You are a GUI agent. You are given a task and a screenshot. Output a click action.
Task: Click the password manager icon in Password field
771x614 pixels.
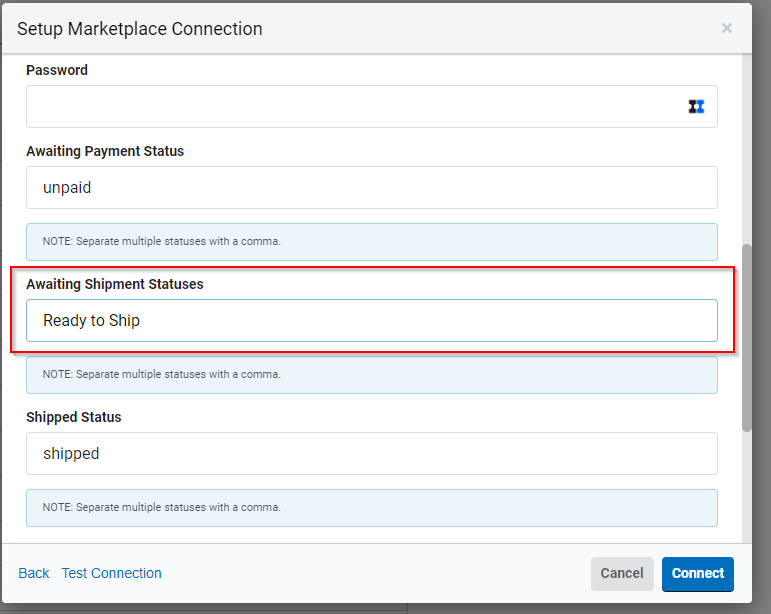pyautogui.click(x=697, y=106)
